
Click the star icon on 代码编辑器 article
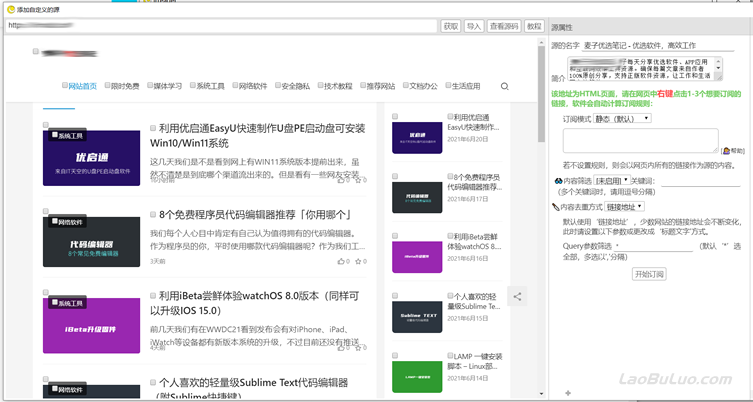click(x=358, y=261)
